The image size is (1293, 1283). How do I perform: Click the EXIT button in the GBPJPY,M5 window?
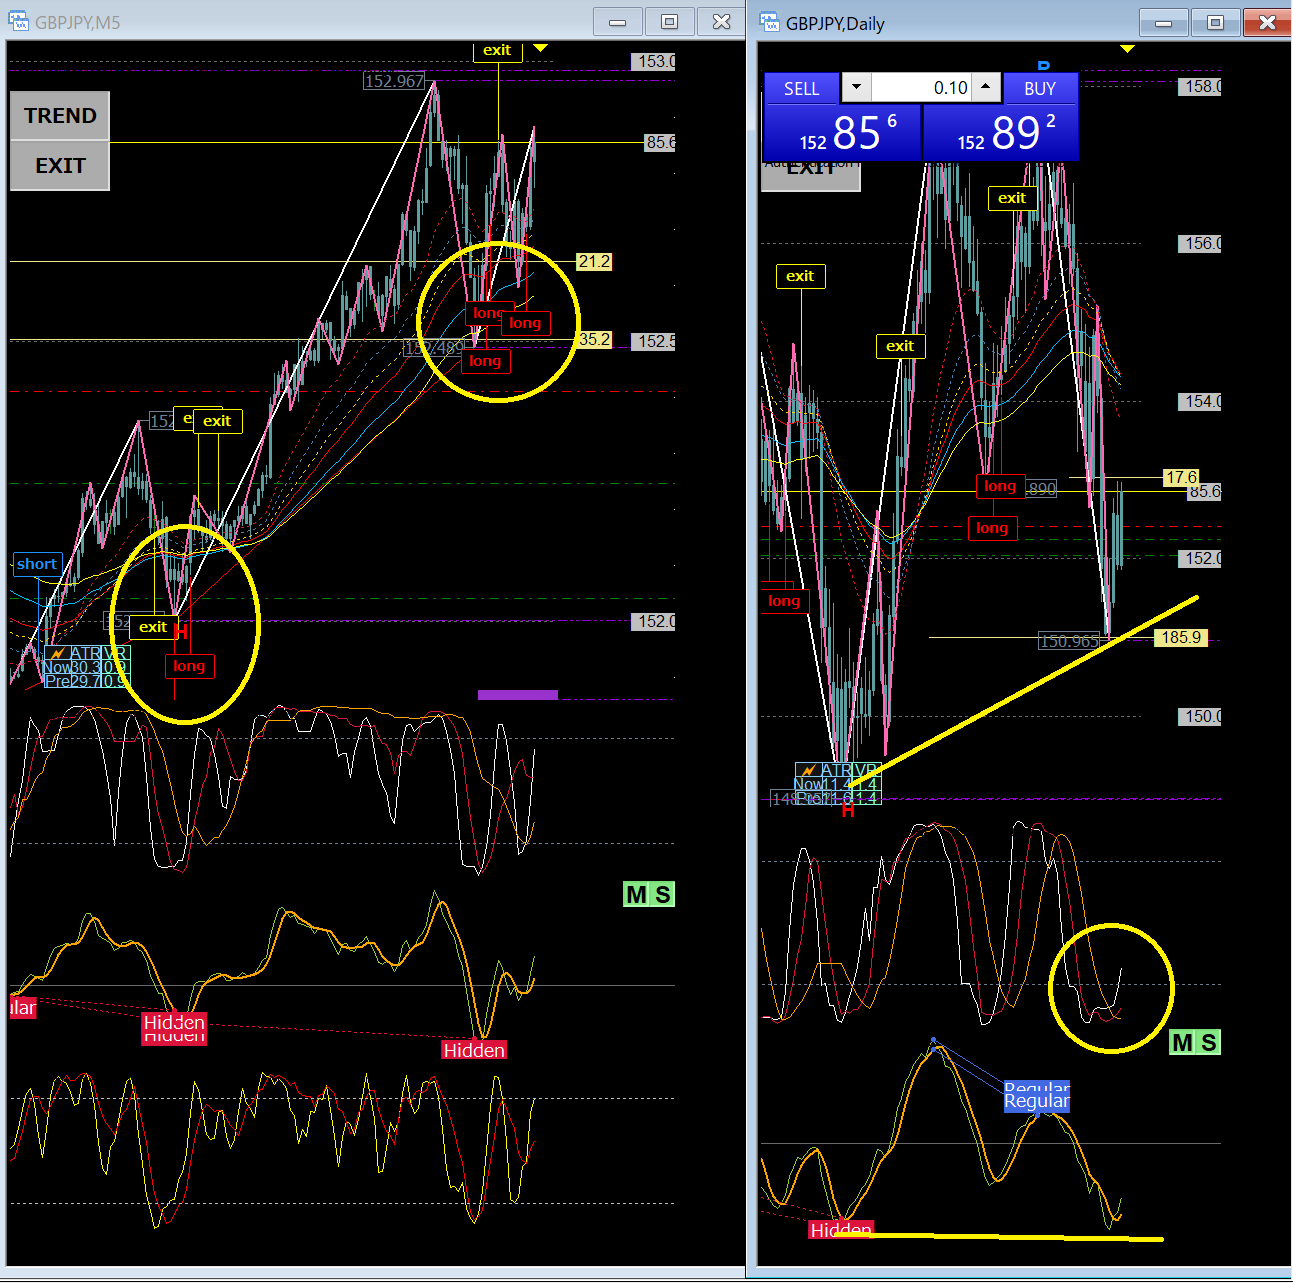coord(60,166)
